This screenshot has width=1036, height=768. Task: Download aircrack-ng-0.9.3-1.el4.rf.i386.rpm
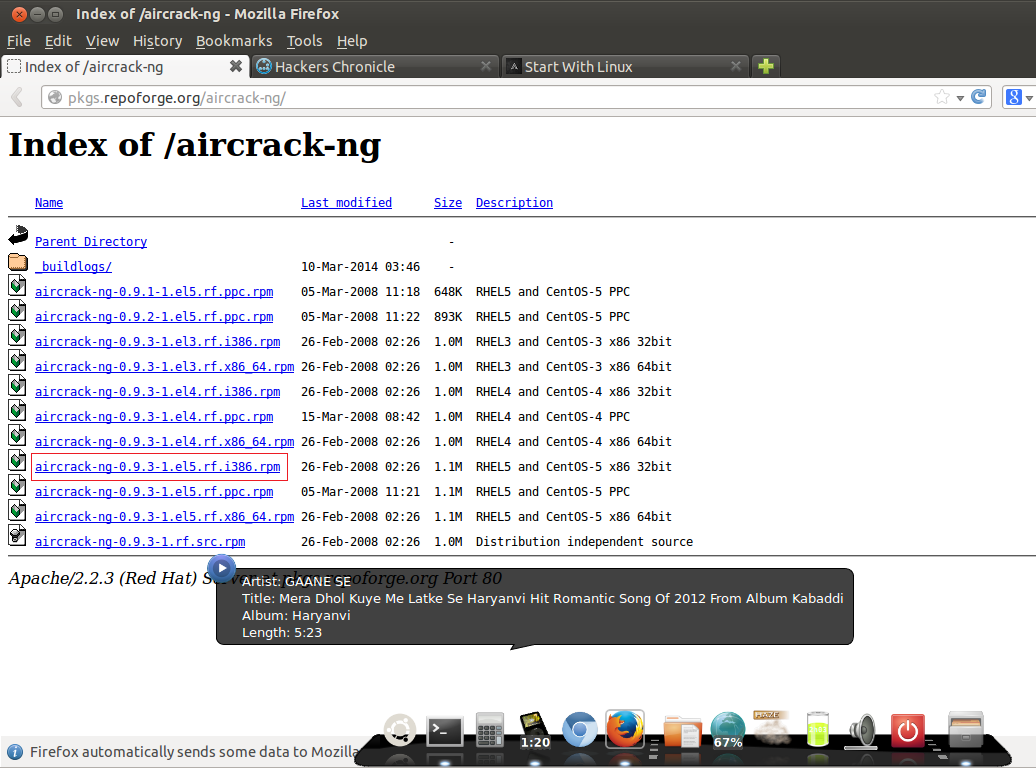pos(157,392)
